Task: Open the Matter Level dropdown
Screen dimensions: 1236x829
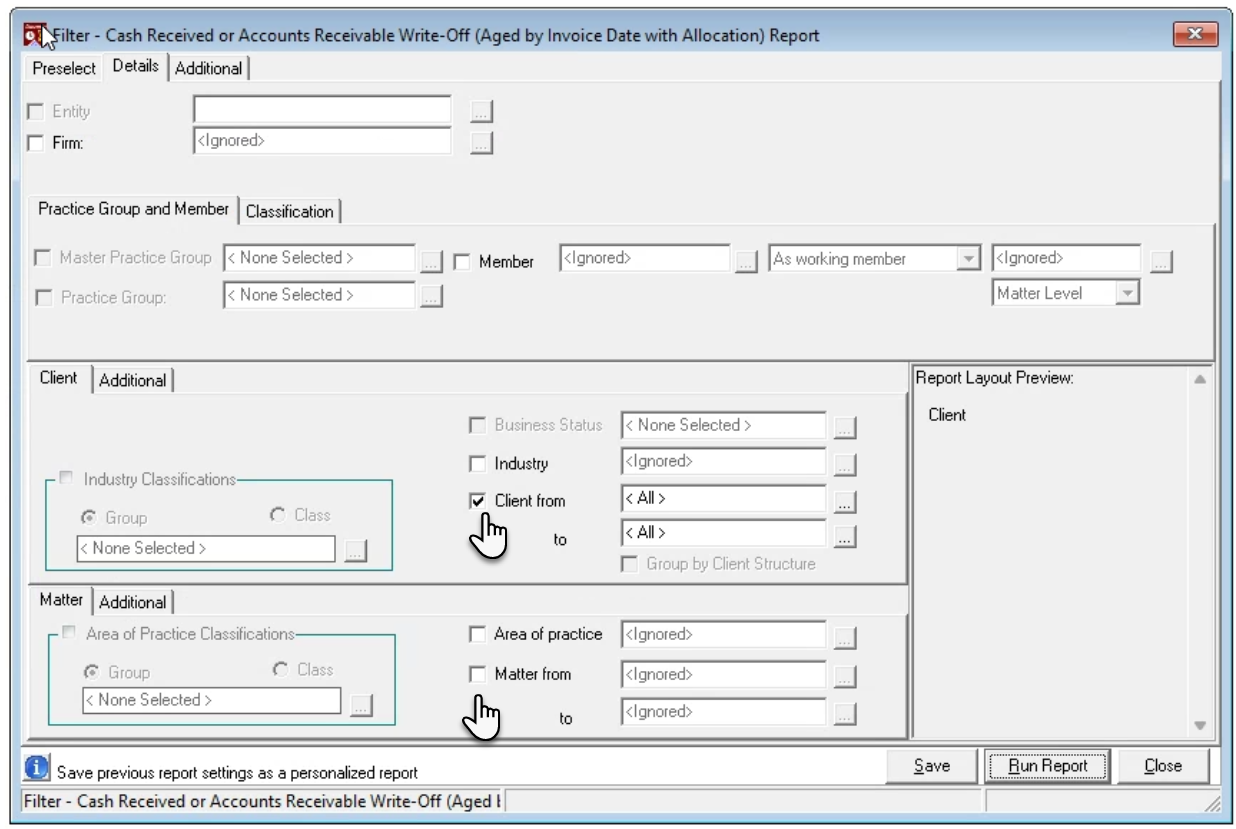Action: 1127,293
